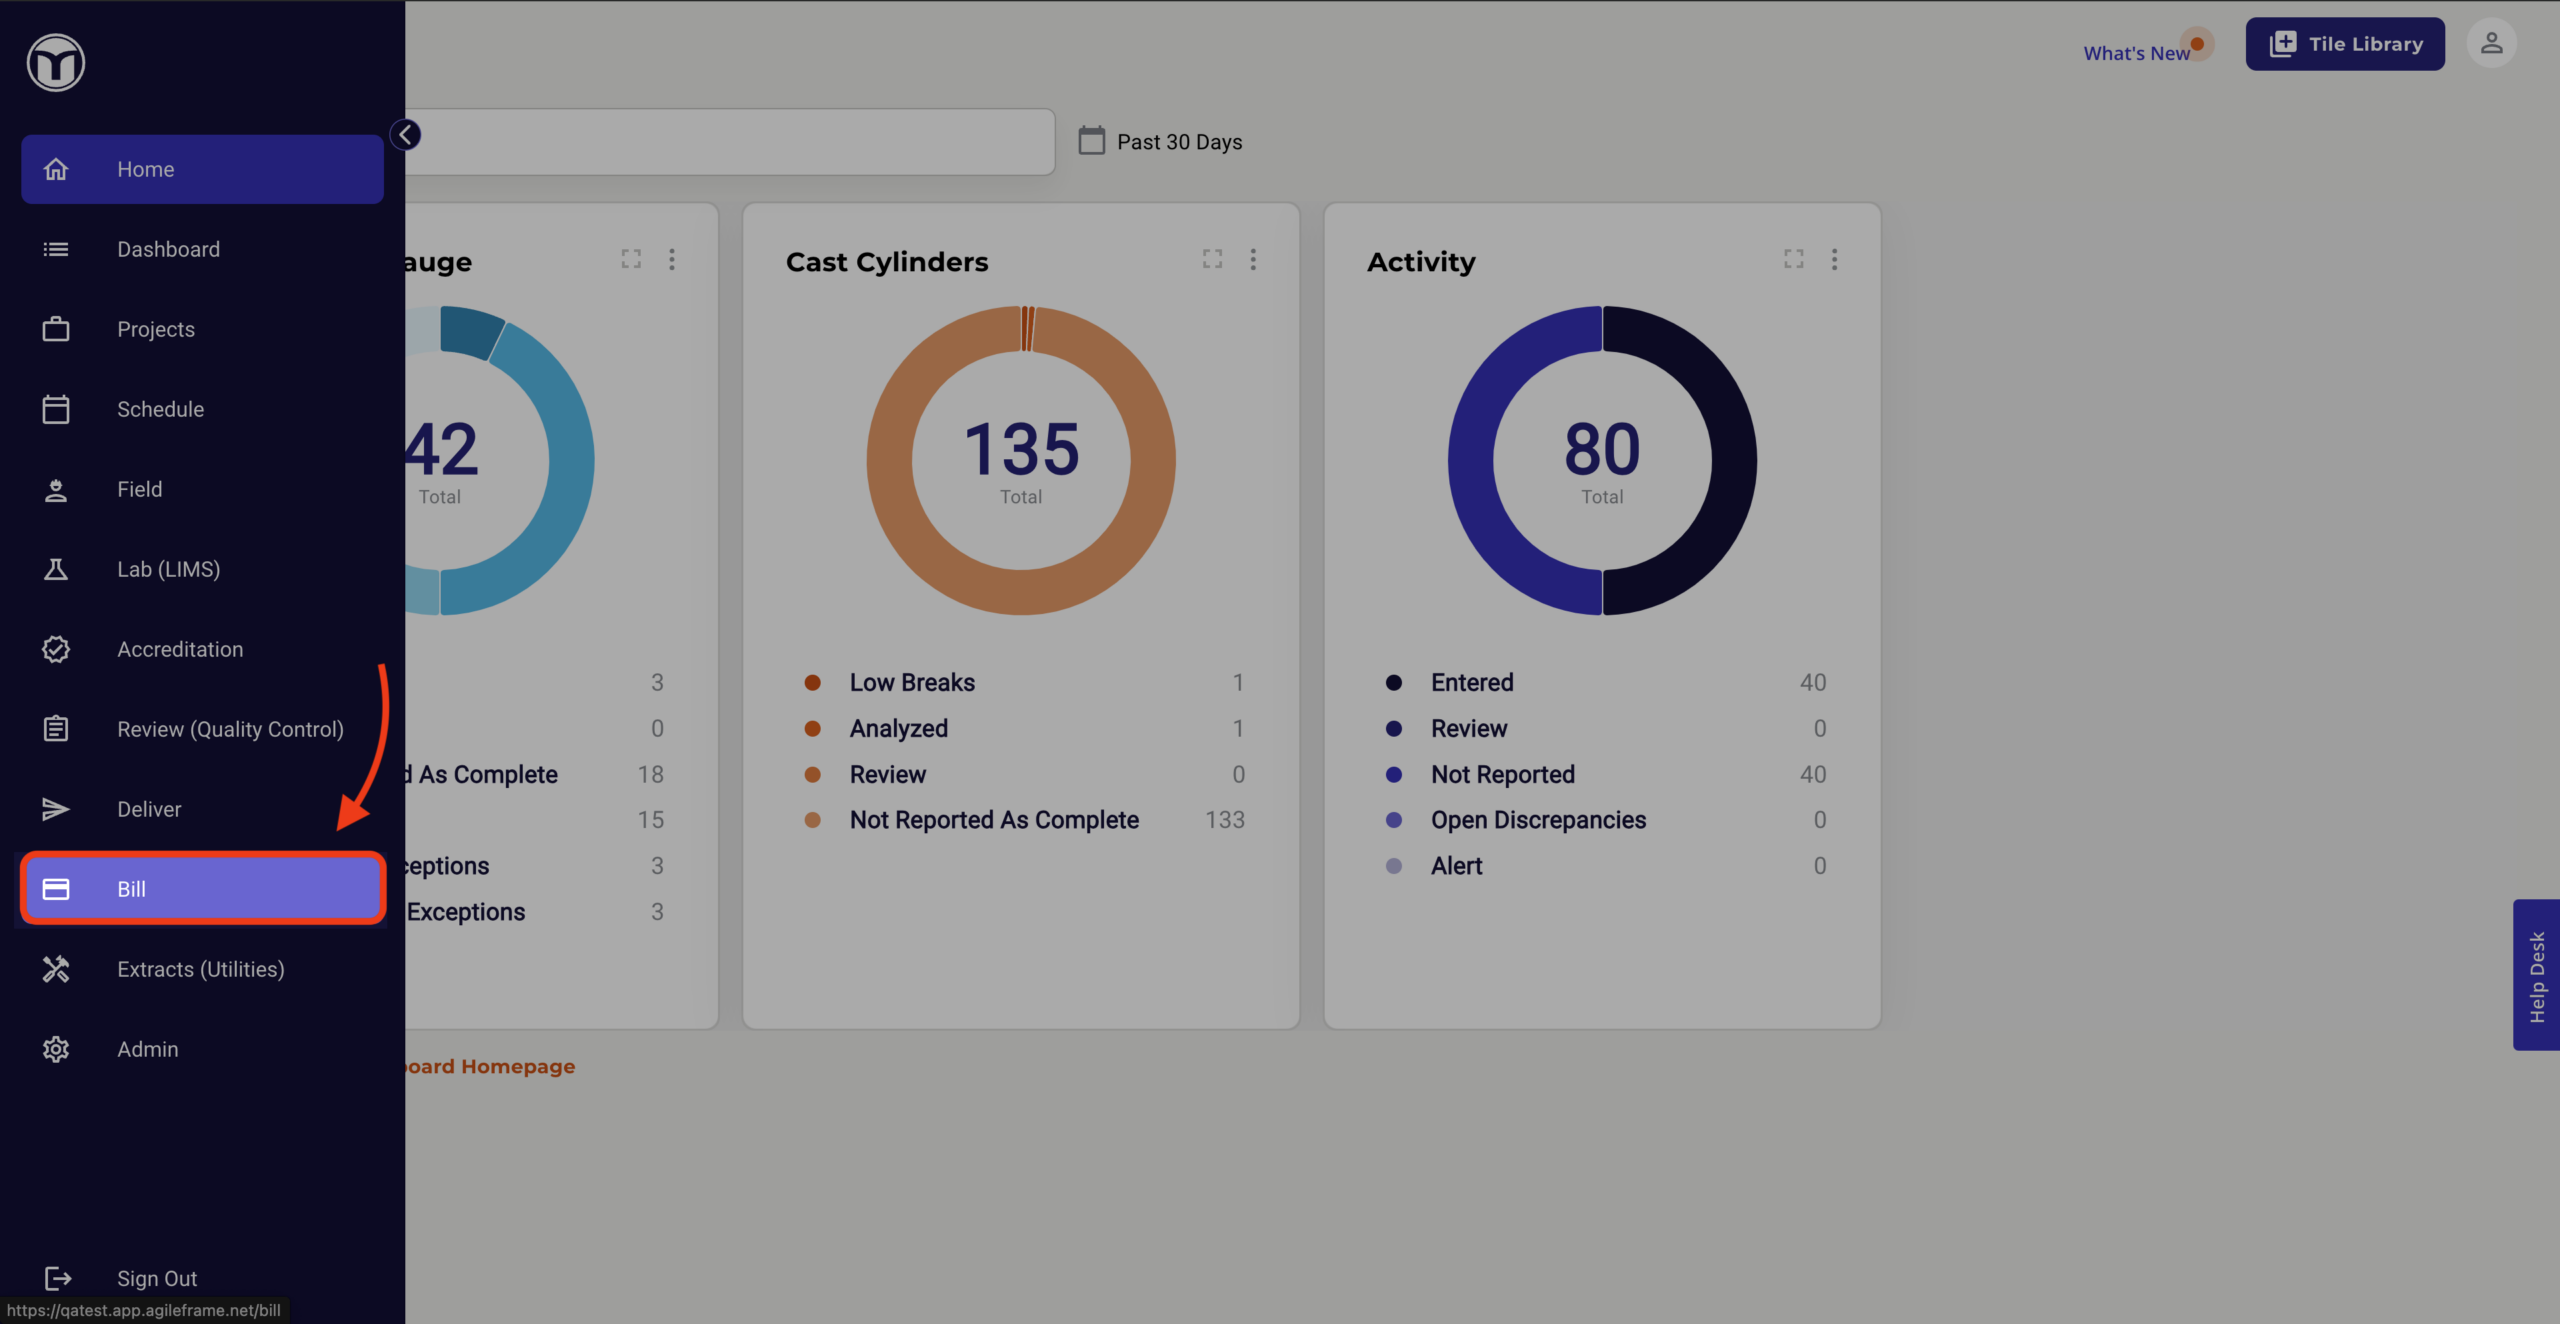Screen dimensions: 2560x1324
Task: Open Projects via briefcase icon
Action: (x=56, y=329)
